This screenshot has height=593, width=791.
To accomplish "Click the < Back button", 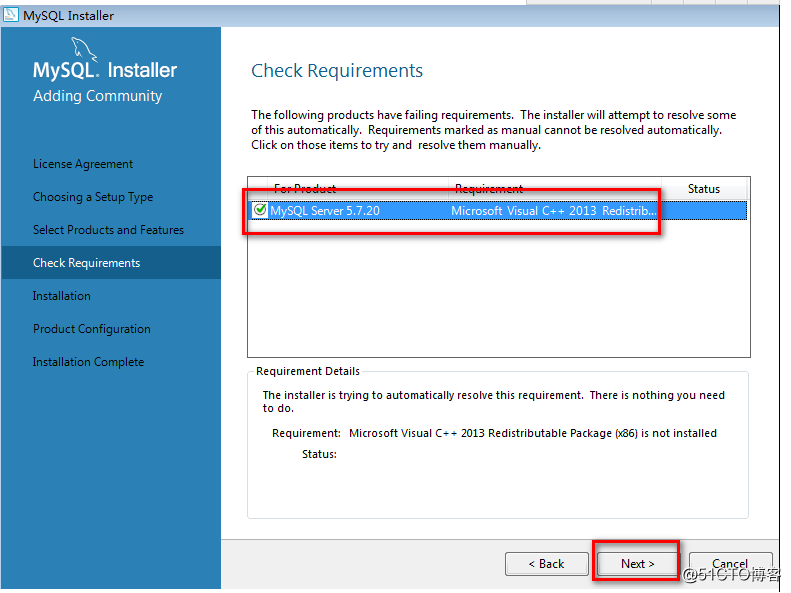I will click(x=546, y=563).
